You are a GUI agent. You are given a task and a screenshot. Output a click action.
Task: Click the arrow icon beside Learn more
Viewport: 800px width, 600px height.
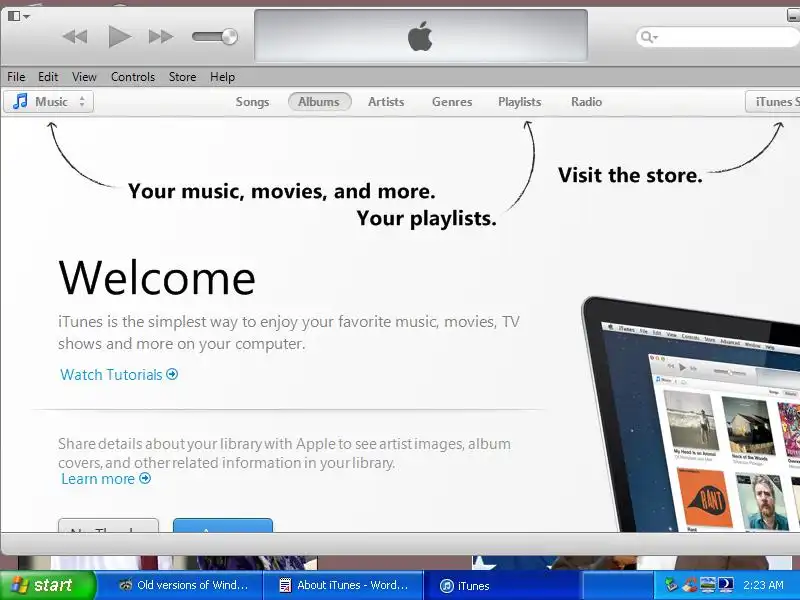point(145,479)
